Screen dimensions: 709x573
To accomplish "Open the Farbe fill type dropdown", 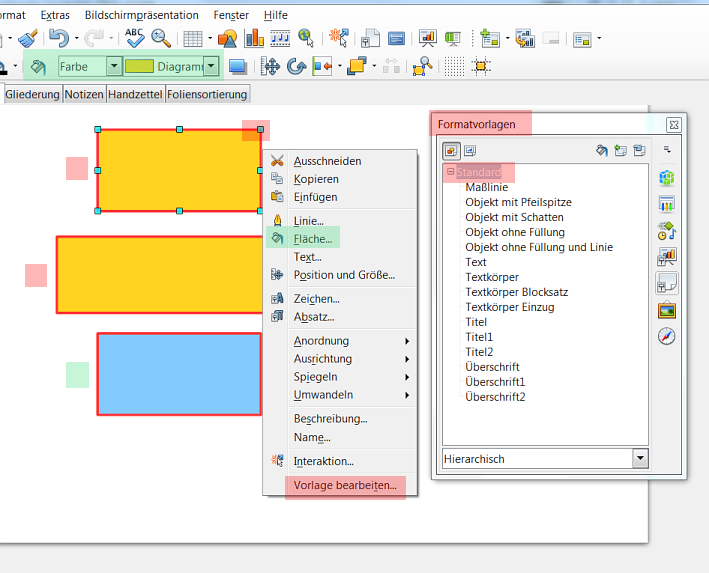I will pyautogui.click(x=114, y=67).
